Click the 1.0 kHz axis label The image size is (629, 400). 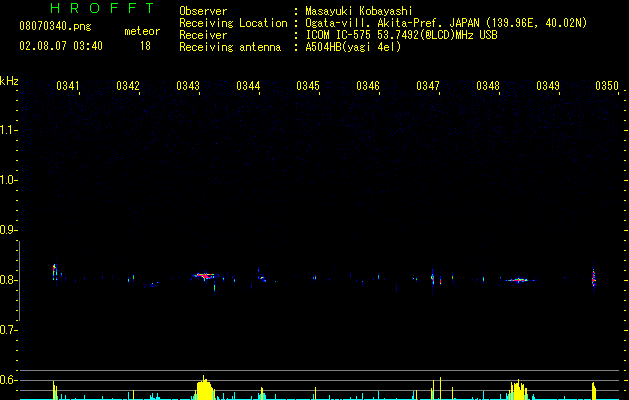8,180
